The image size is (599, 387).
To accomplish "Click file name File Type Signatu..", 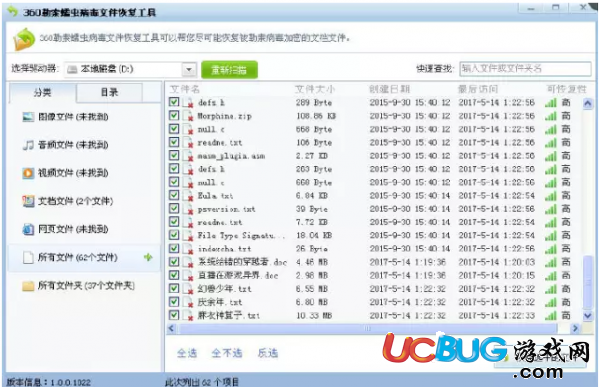I will click(241, 236).
